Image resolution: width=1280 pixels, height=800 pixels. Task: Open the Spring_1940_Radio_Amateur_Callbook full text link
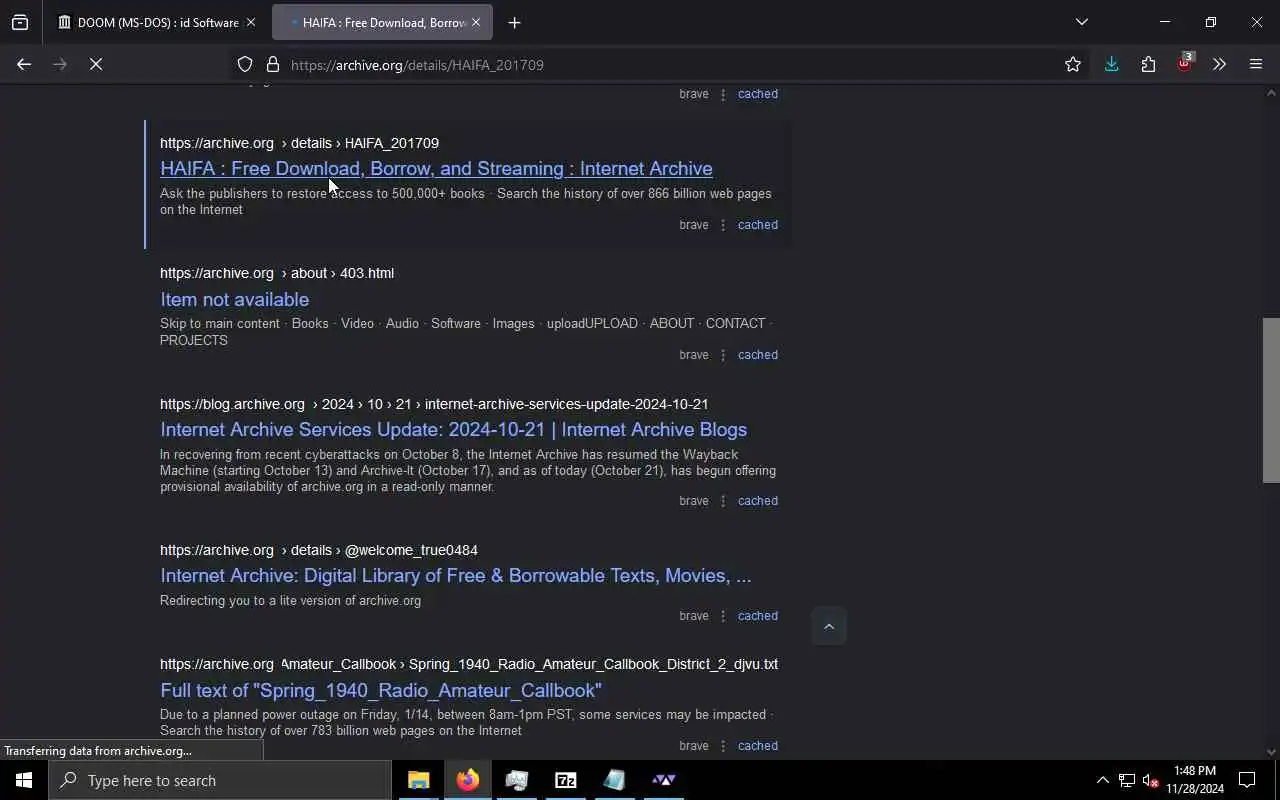click(x=380, y=690)
